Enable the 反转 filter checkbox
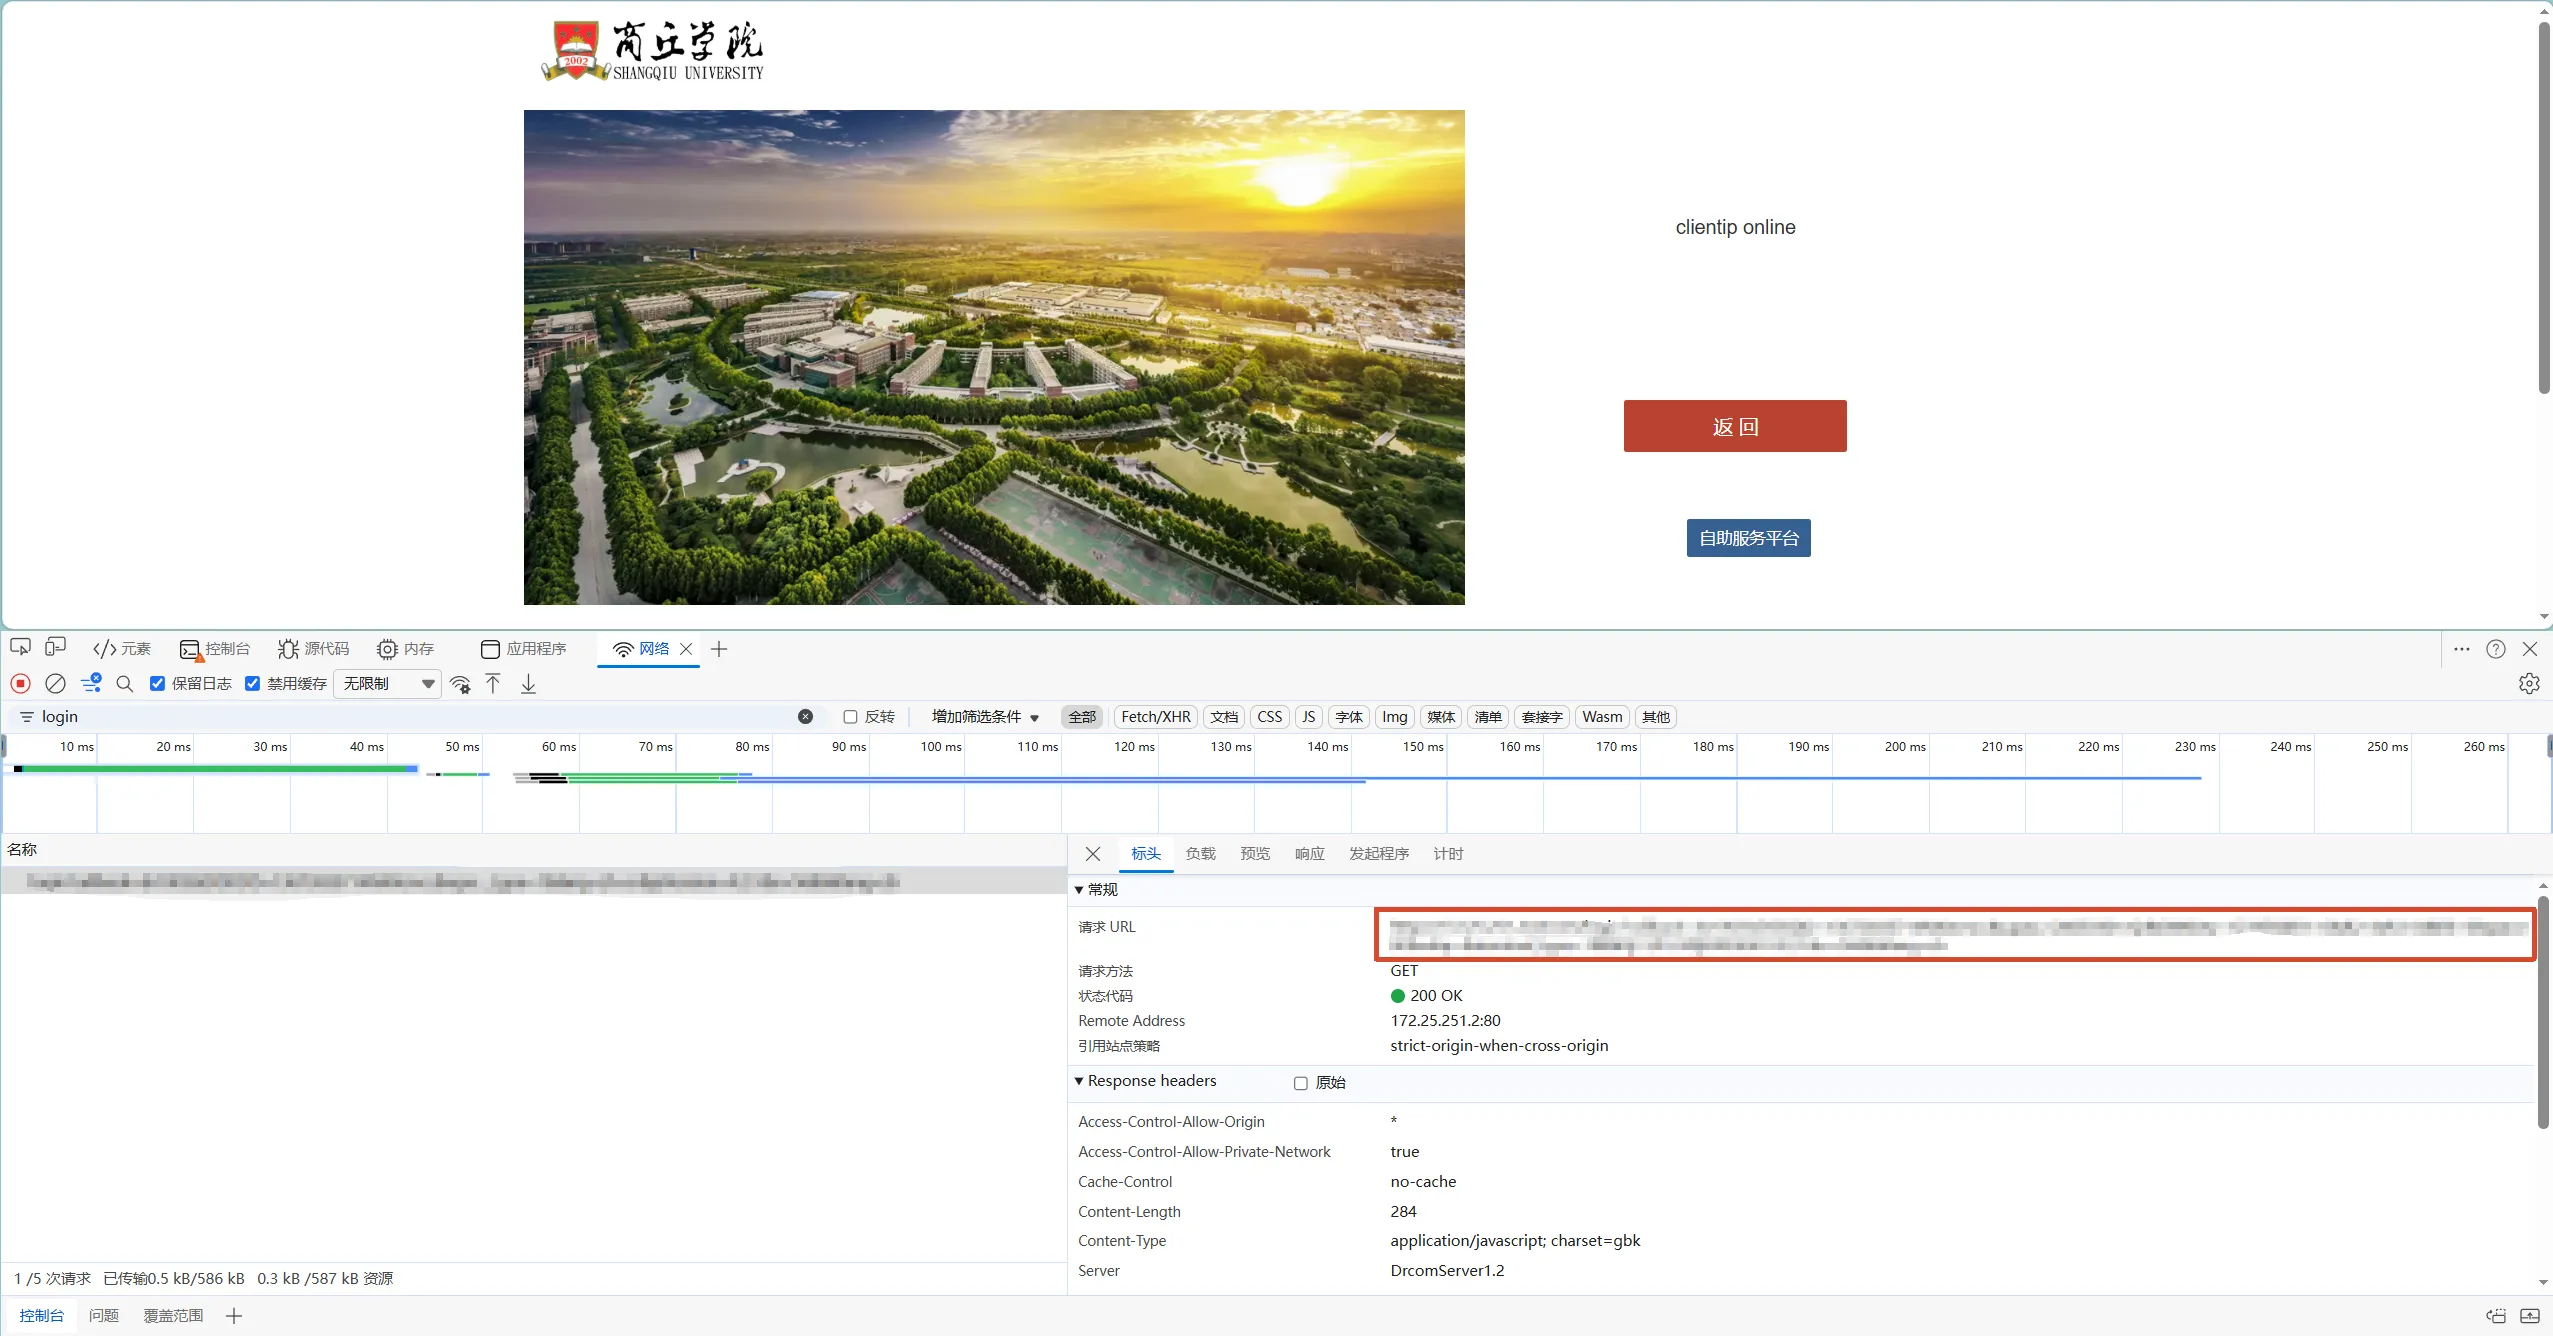 [x=850, y=717]
